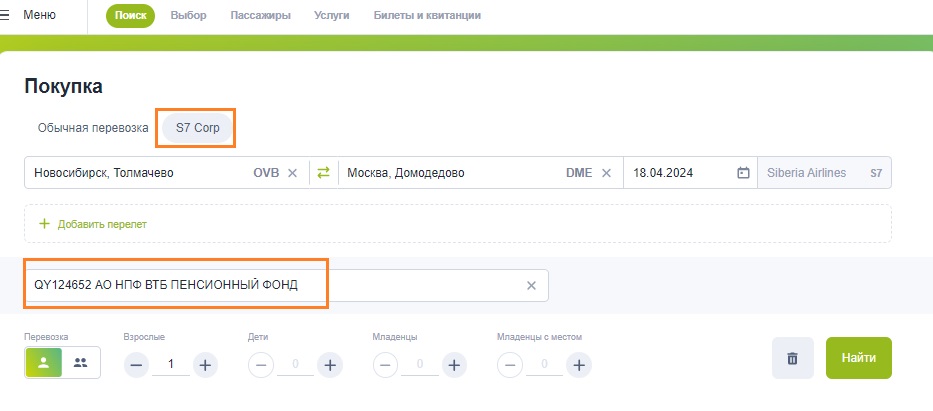Open the Билеты и квитанции tab
The width and height of the screenshot is (933, 411).
(427, 15)
